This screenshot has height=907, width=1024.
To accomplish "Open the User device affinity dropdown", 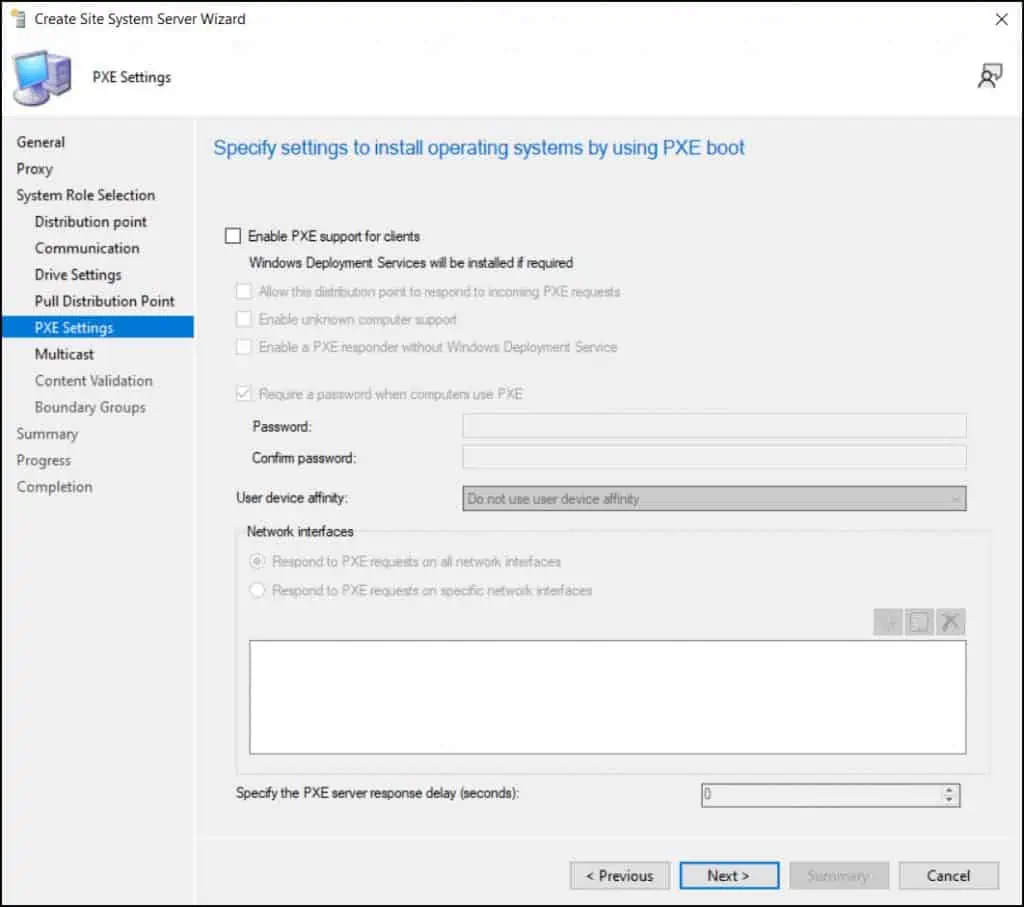I will tap(714, 498).
